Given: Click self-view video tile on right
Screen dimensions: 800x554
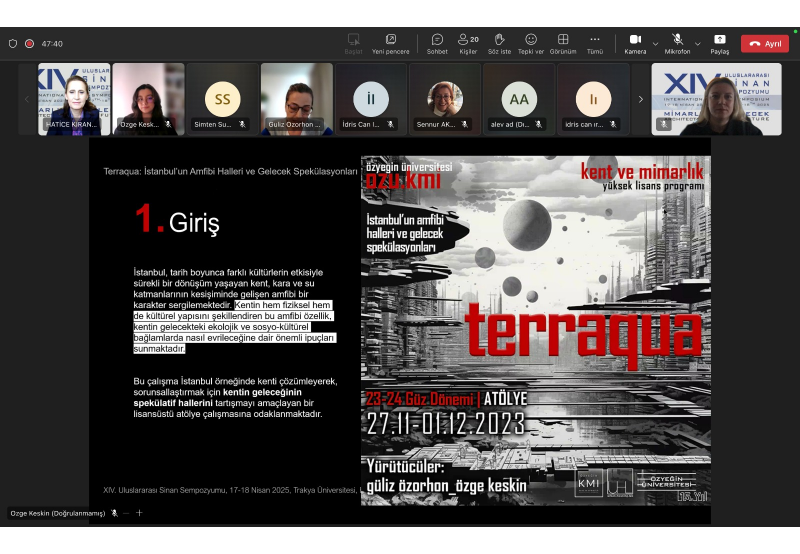Looking at the screenshot, I should pyautogui.click(x=716, y=99).
